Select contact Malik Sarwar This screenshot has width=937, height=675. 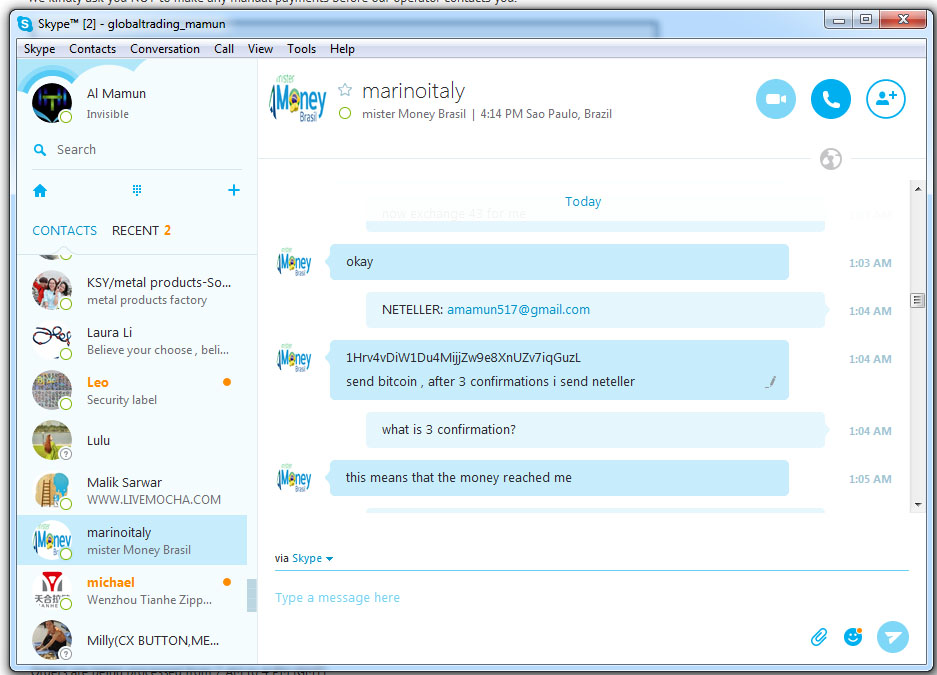click(132, 490)
